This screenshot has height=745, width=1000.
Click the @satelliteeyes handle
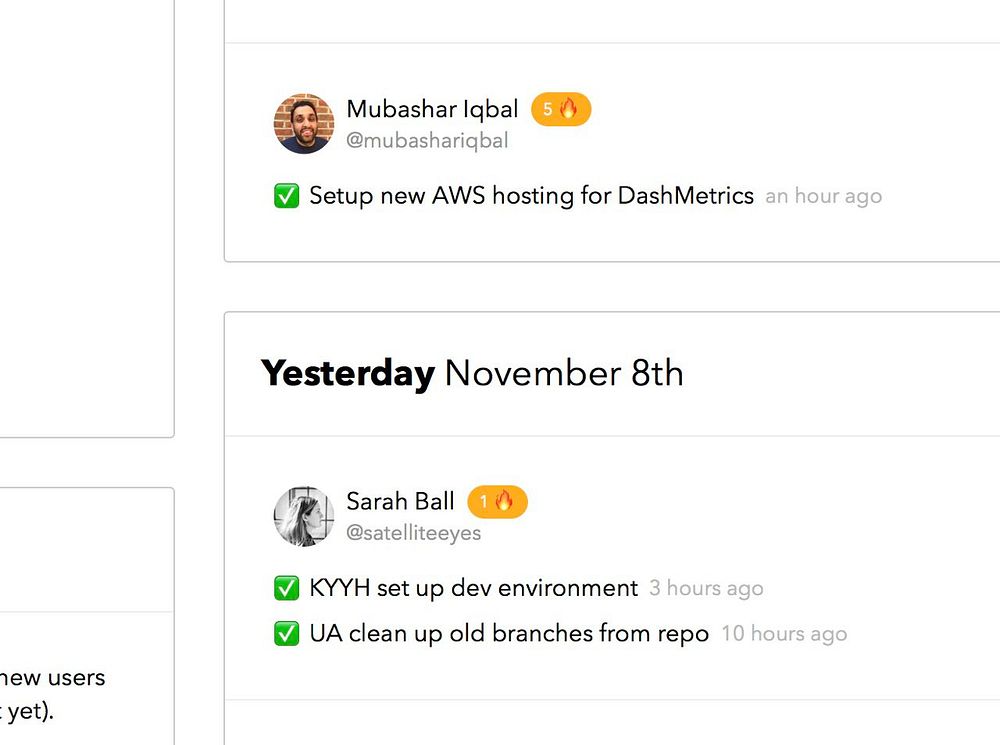(x=413, y=533)
